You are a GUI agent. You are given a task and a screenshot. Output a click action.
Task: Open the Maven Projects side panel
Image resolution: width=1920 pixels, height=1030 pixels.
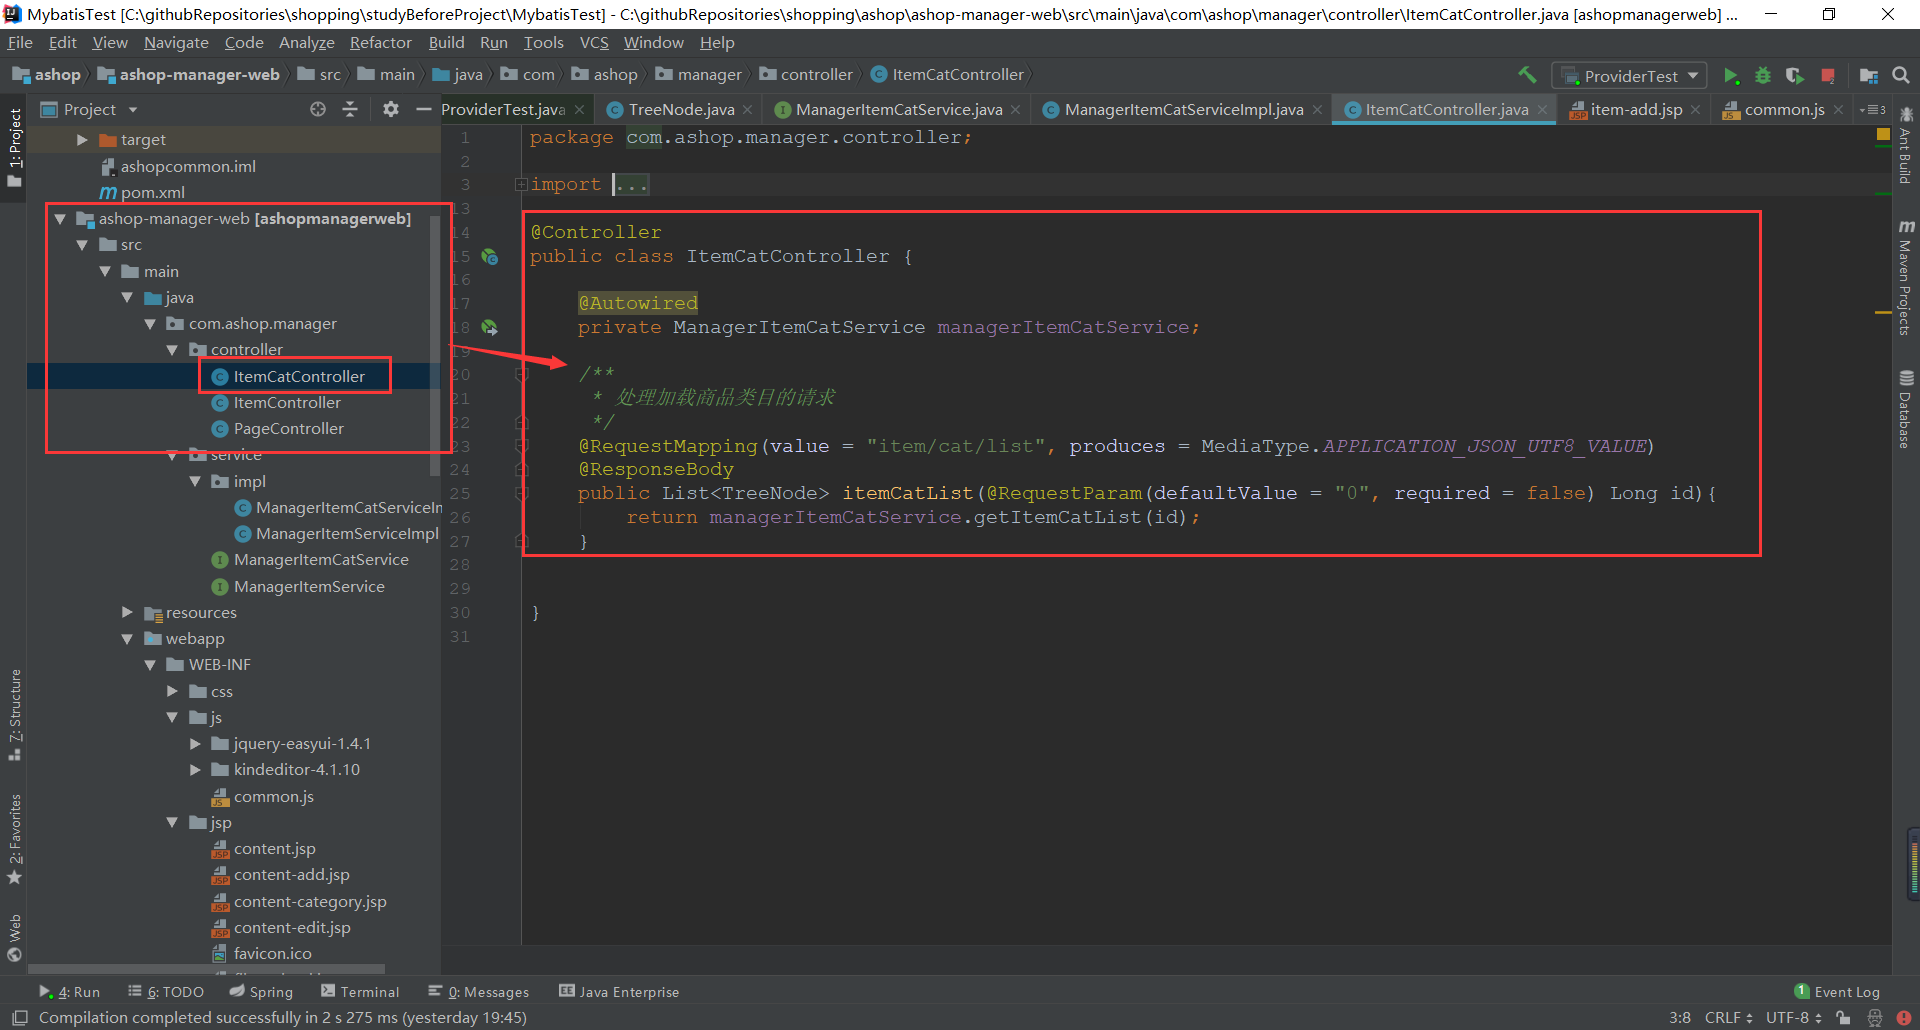point(1905,278)
